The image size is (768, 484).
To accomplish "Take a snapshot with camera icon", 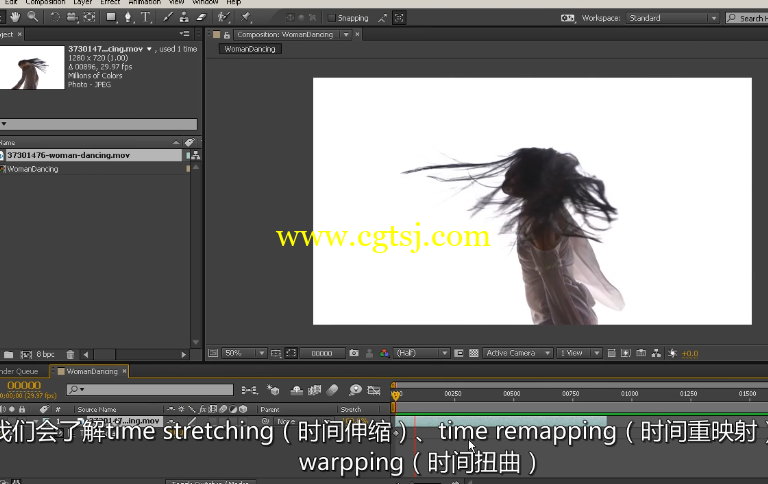I will pyautogui.click(x=354, y=353).
